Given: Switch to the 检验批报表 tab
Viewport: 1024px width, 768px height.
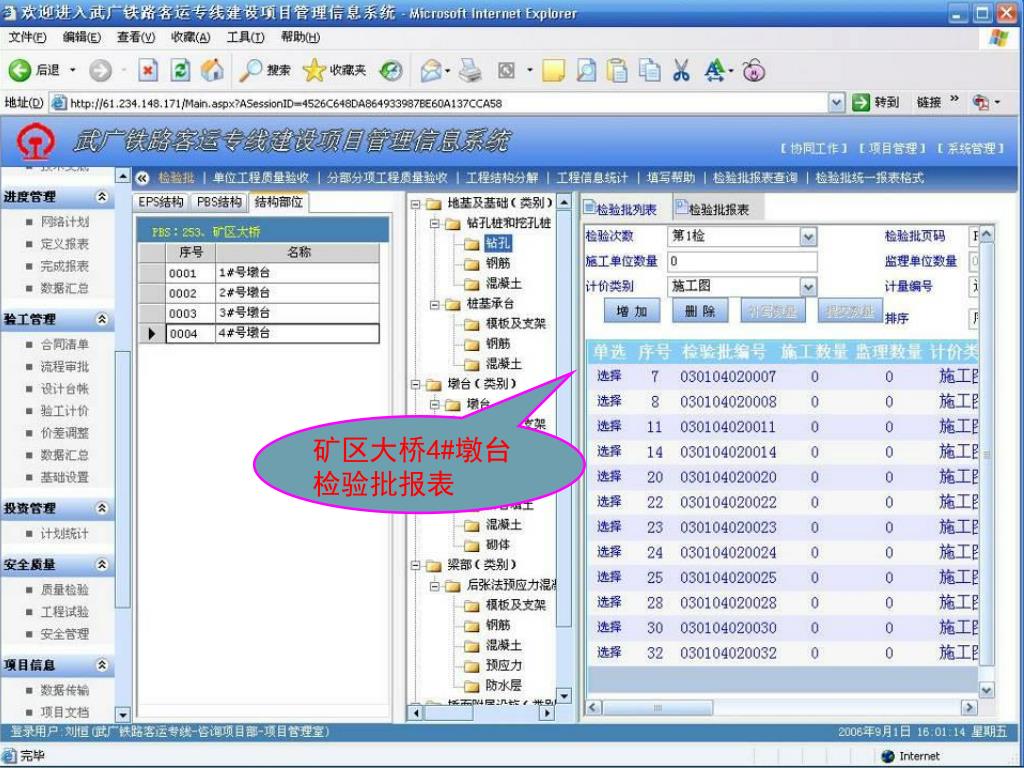Looking at the screenshot, I should (718, 209).
